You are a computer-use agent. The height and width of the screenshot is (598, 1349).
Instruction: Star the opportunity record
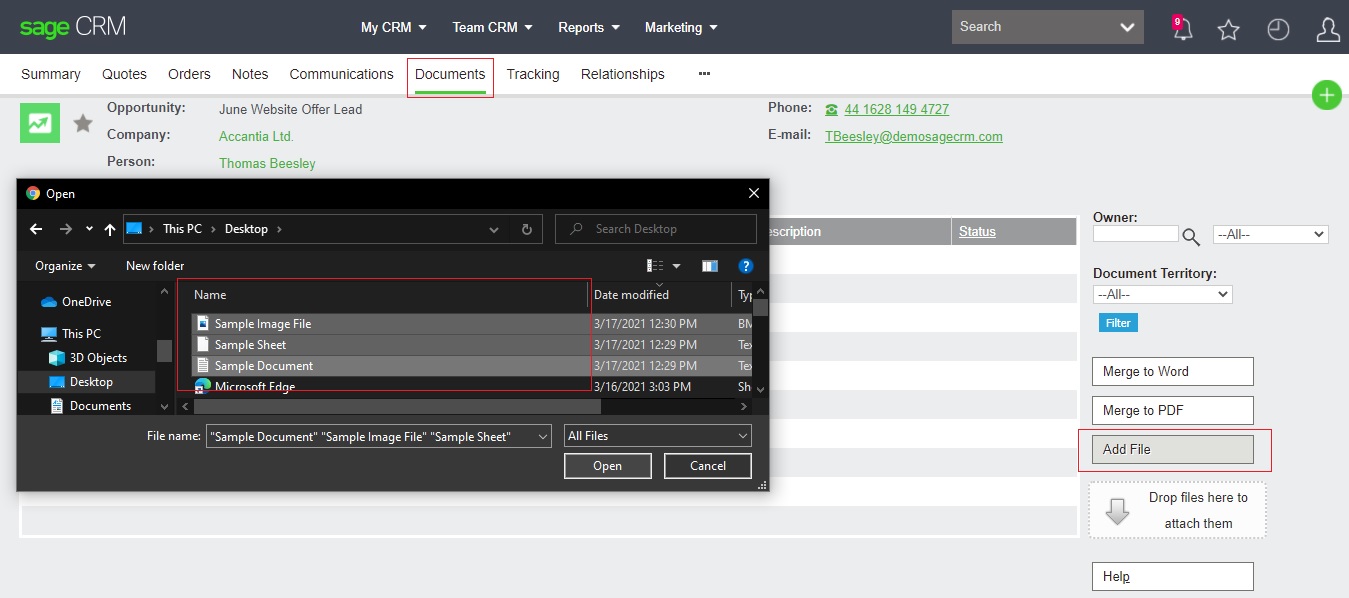pyautogui.click(x=82, y=122)
